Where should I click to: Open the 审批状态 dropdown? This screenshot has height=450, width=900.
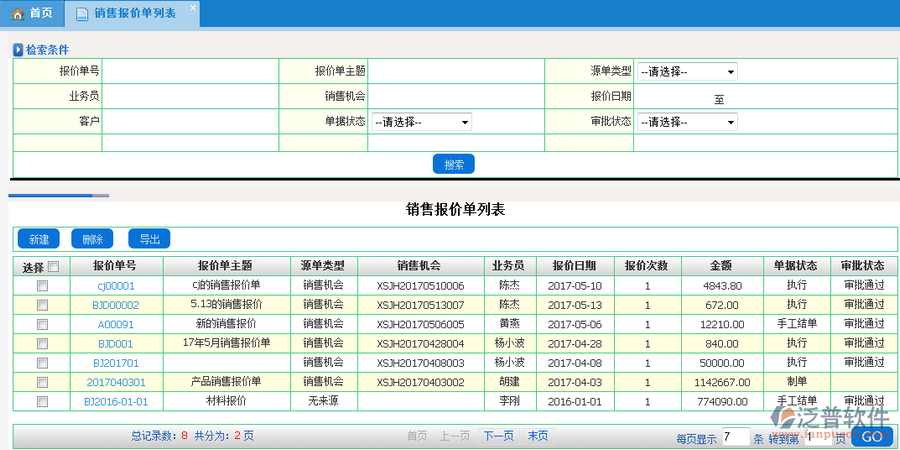click(687, 122)
